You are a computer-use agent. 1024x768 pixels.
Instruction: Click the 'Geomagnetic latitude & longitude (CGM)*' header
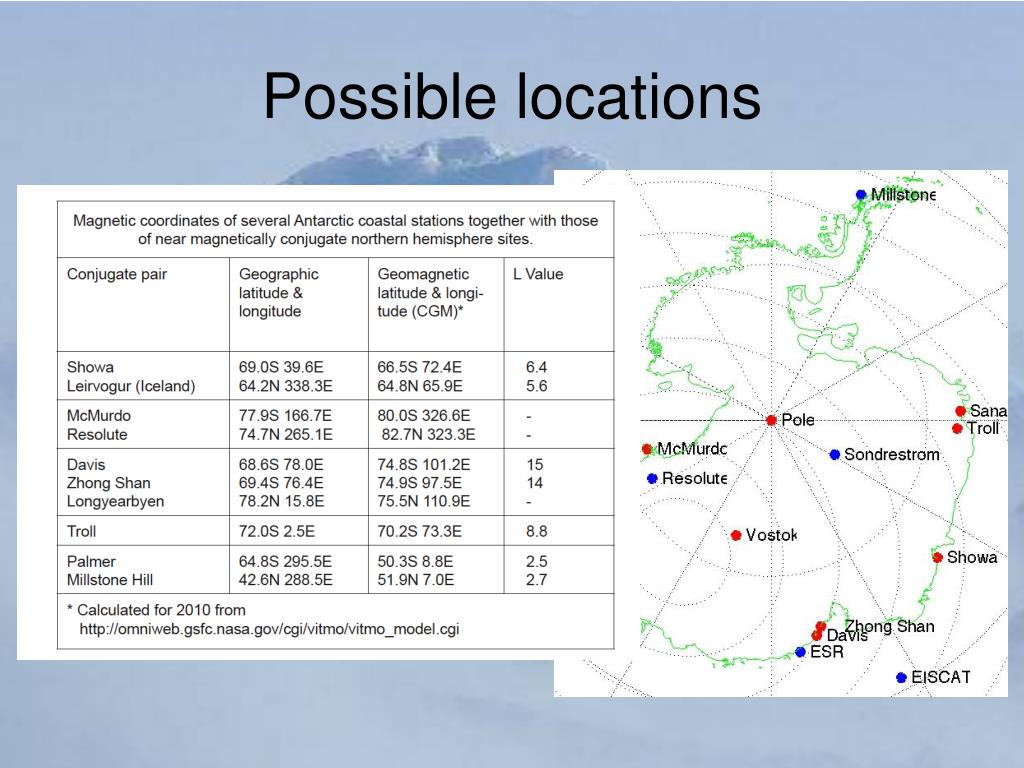pyautogui.click(x=430, y=293)
